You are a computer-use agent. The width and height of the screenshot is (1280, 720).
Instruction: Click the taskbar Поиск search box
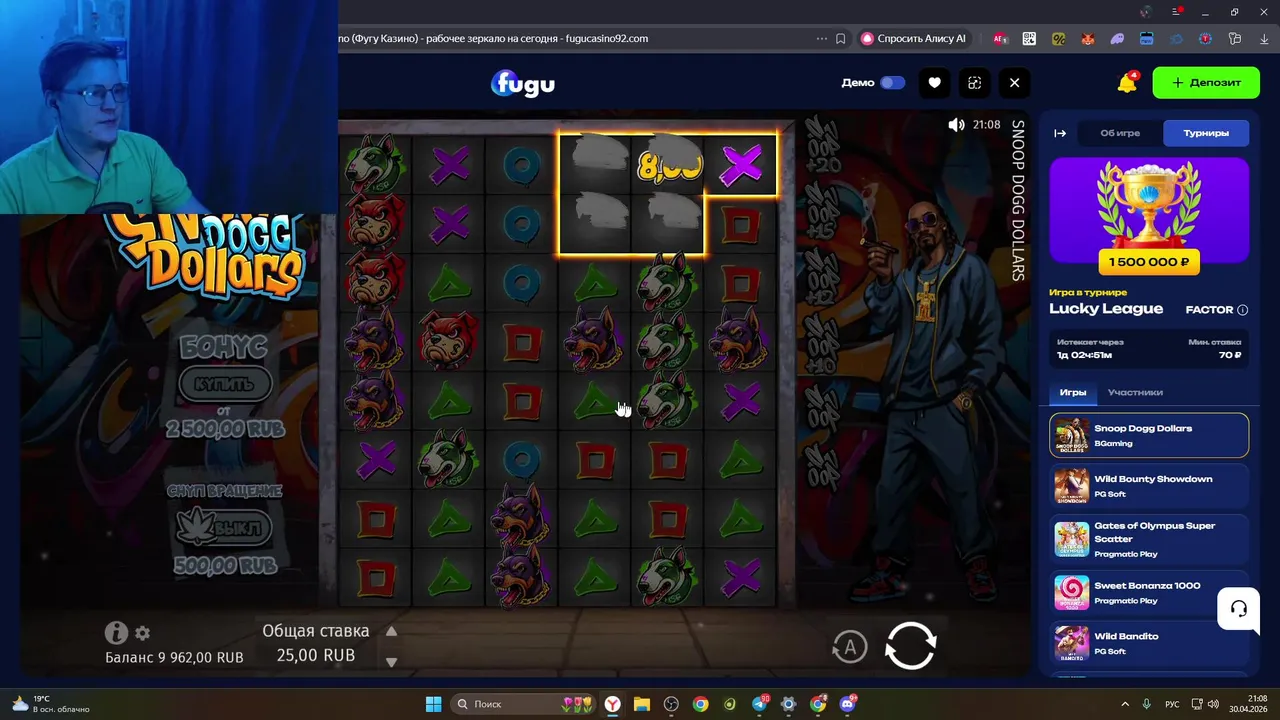(525, 704)
